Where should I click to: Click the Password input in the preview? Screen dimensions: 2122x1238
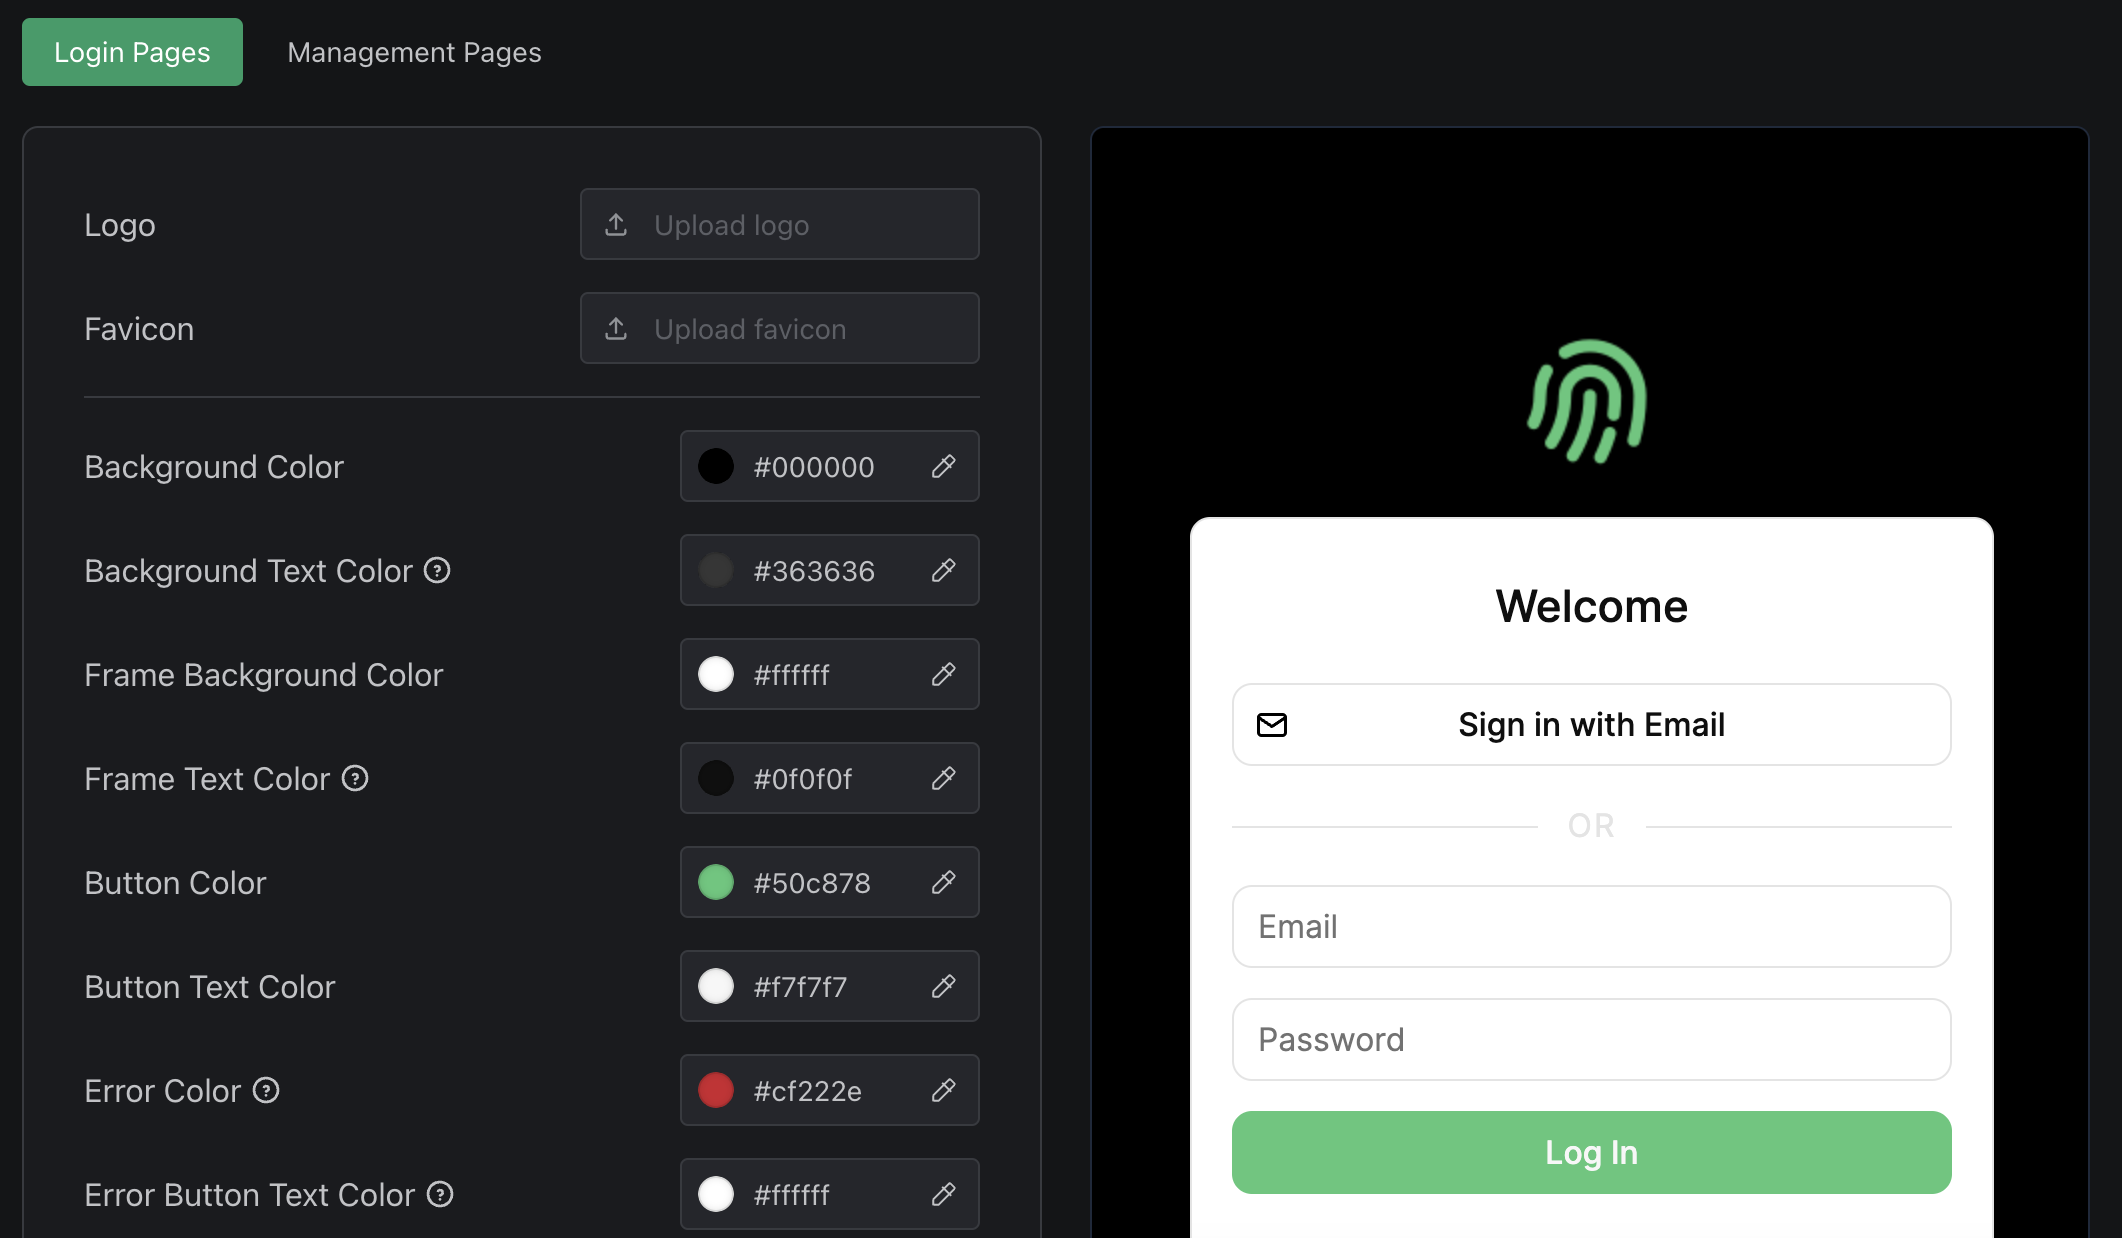click(x=1591, y=1039)
